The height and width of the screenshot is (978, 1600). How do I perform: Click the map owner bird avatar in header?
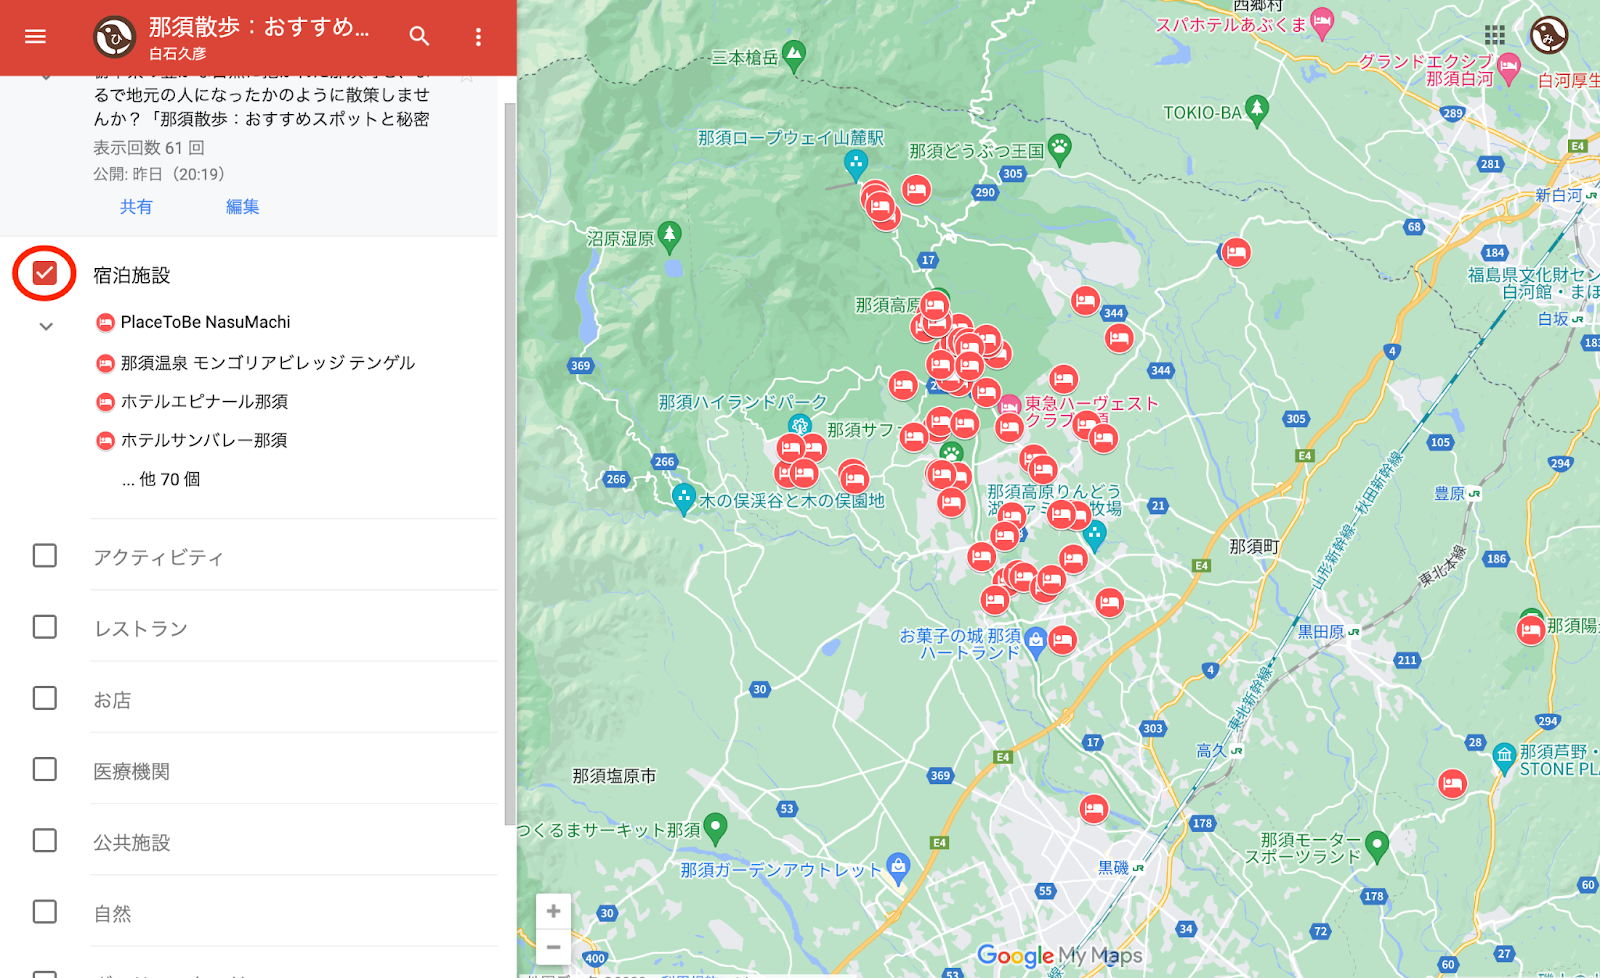[114, 37]
